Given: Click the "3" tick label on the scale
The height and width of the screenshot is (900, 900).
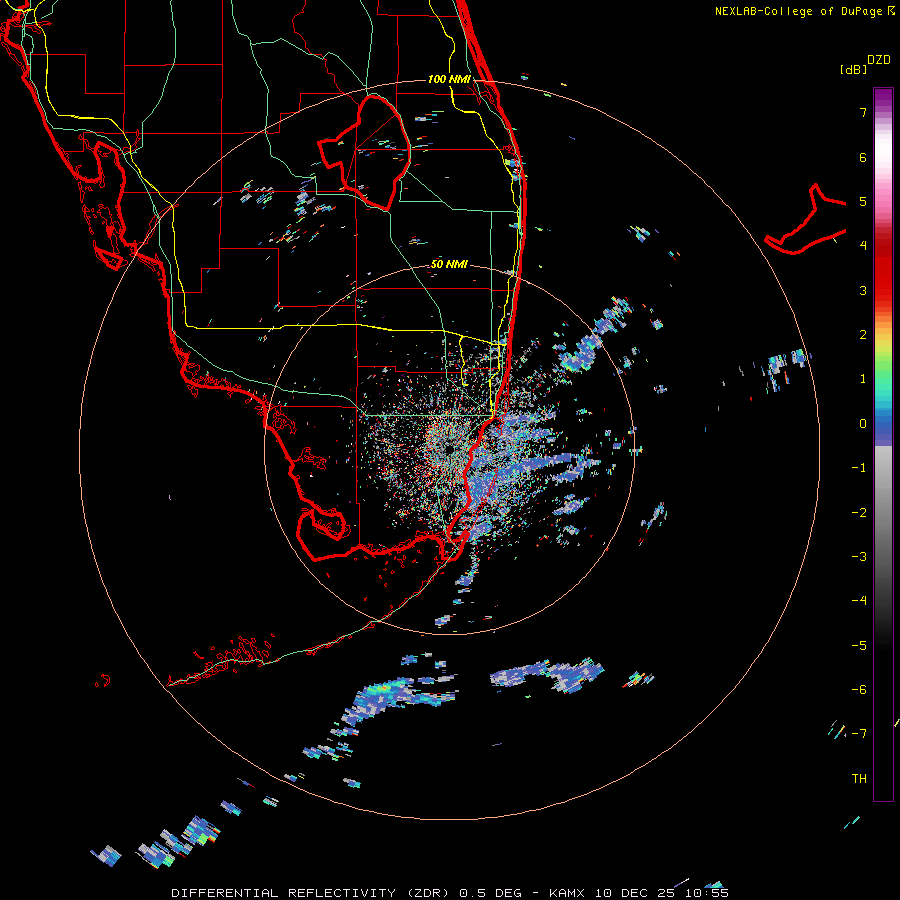Looking at the screenshot, I should click(x=863, y=290).
